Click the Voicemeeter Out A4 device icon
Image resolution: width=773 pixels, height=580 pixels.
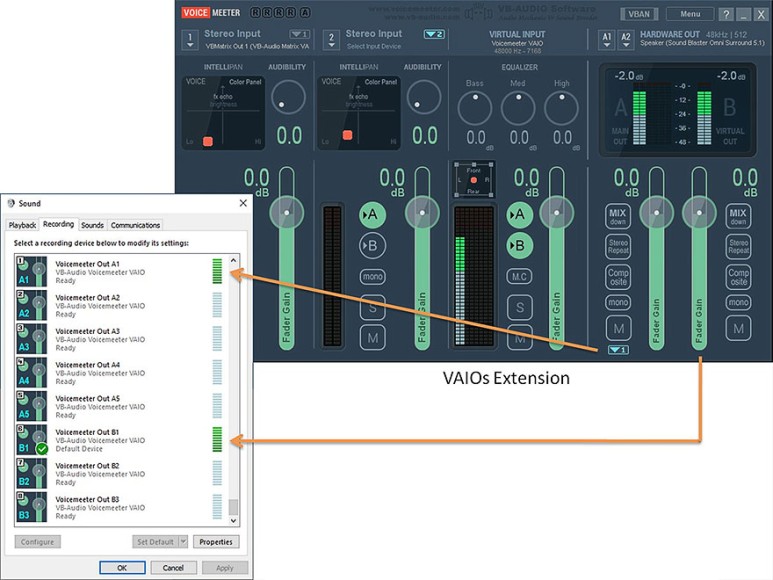[x=32, y=372]
